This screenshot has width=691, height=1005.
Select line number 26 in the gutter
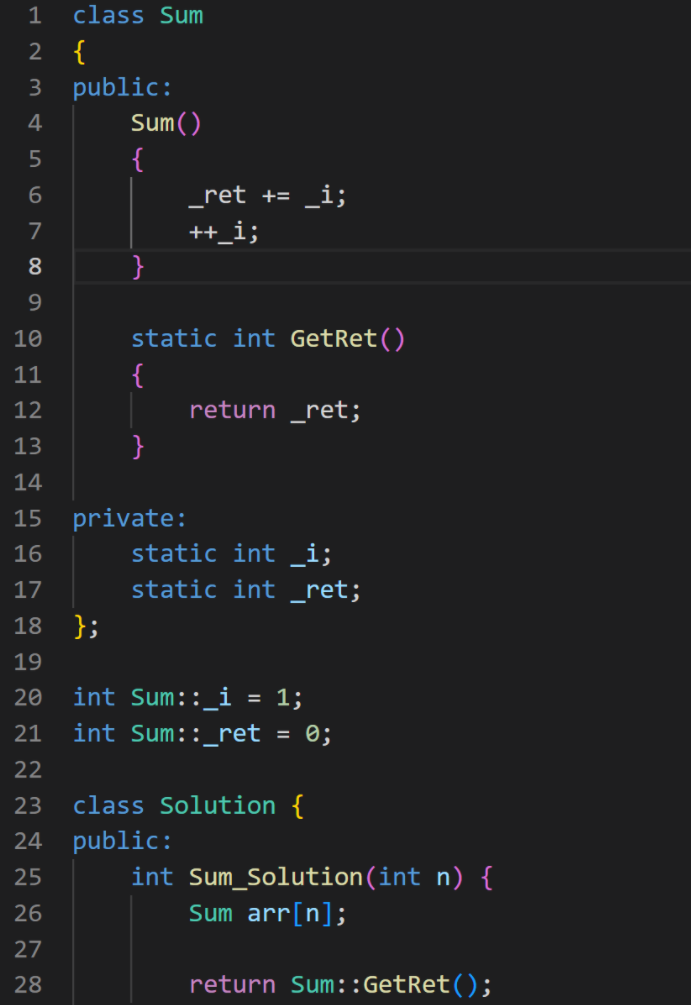[x=28, y=913]
